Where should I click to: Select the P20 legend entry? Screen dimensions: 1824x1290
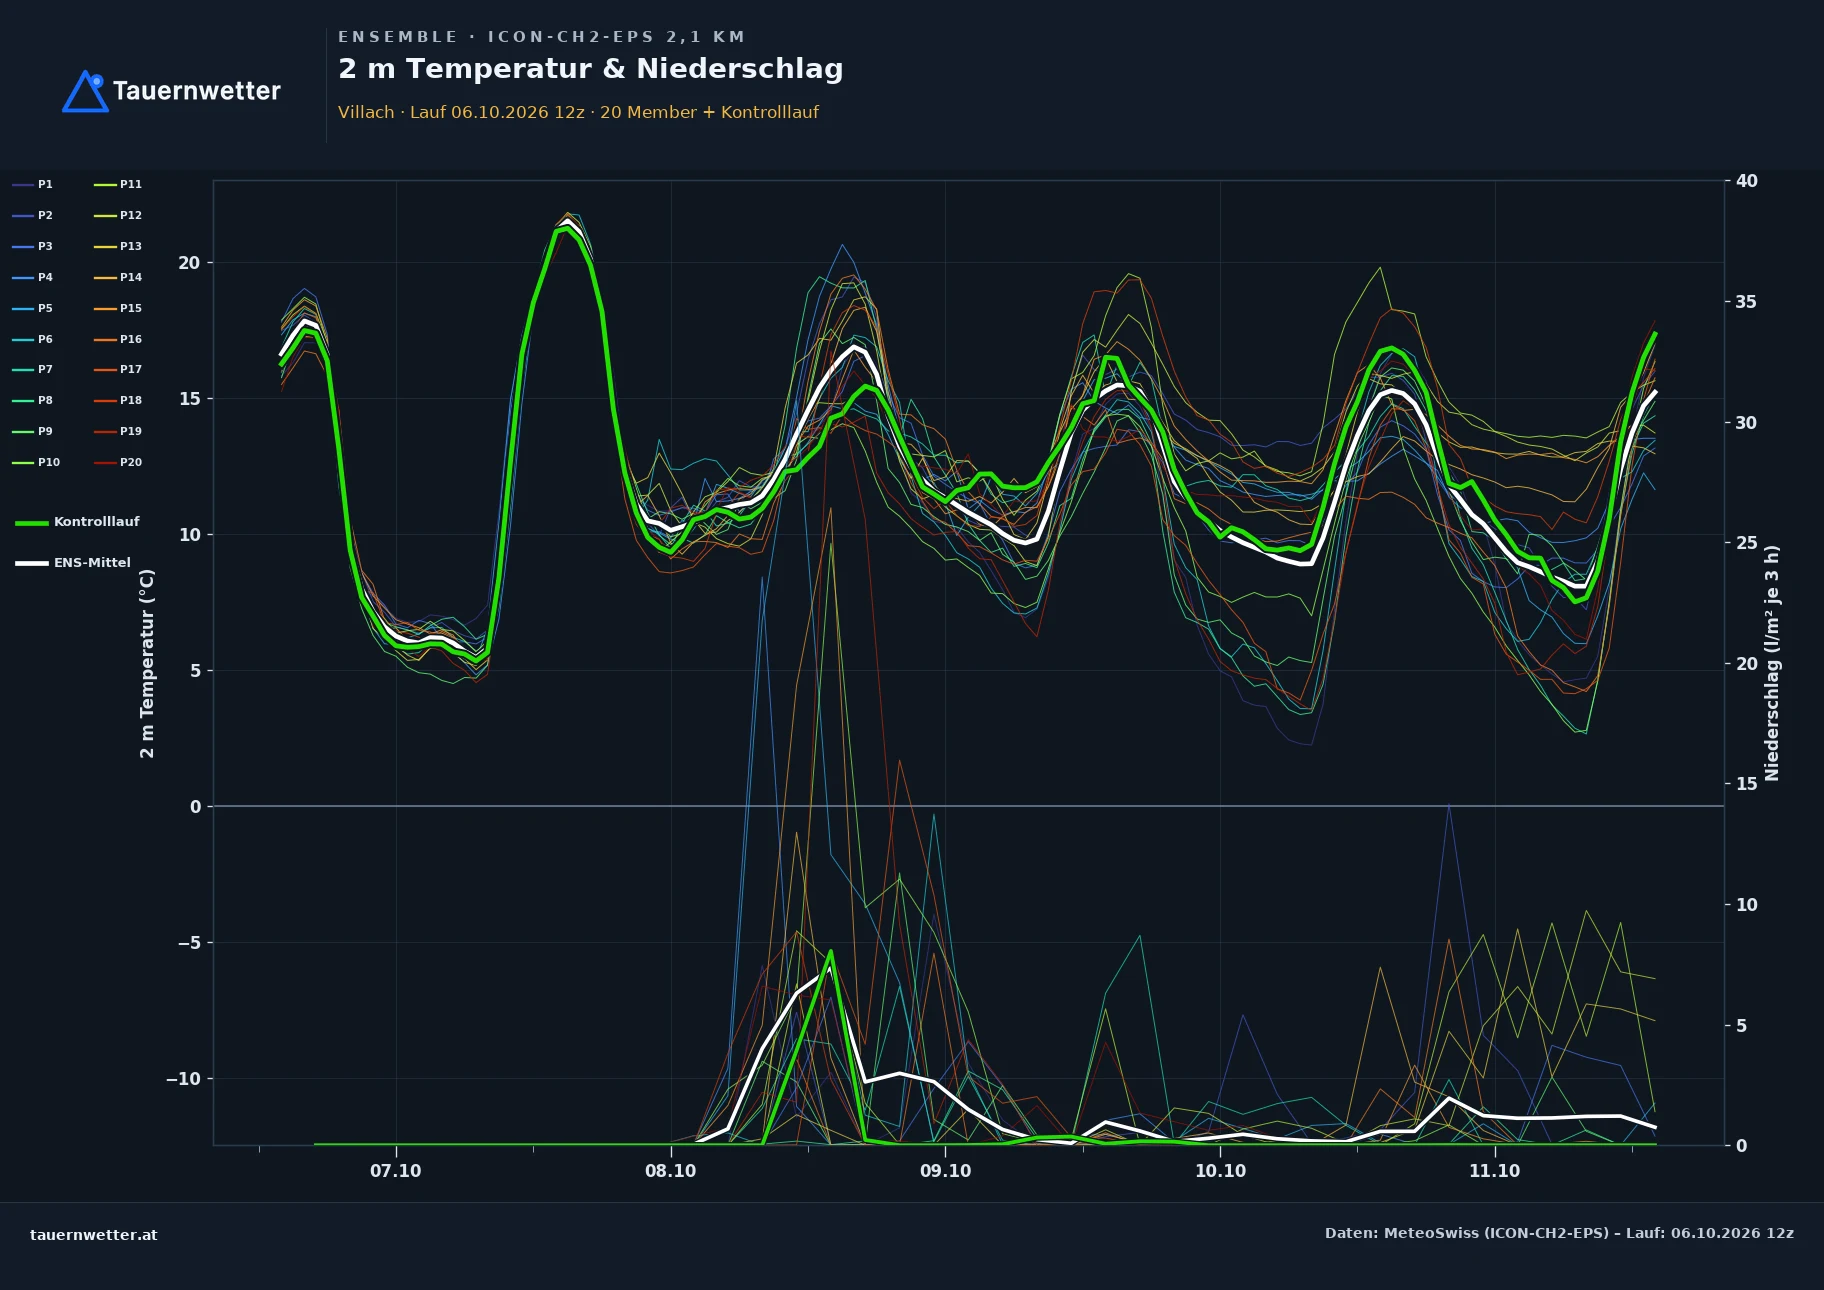pos(118,462)
